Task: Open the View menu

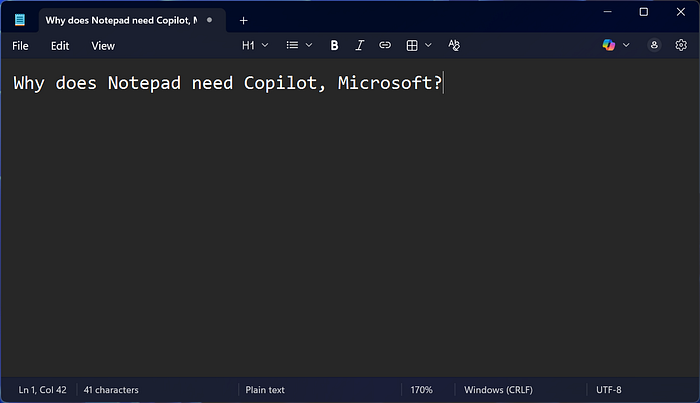Action: (x=103, y=45)
